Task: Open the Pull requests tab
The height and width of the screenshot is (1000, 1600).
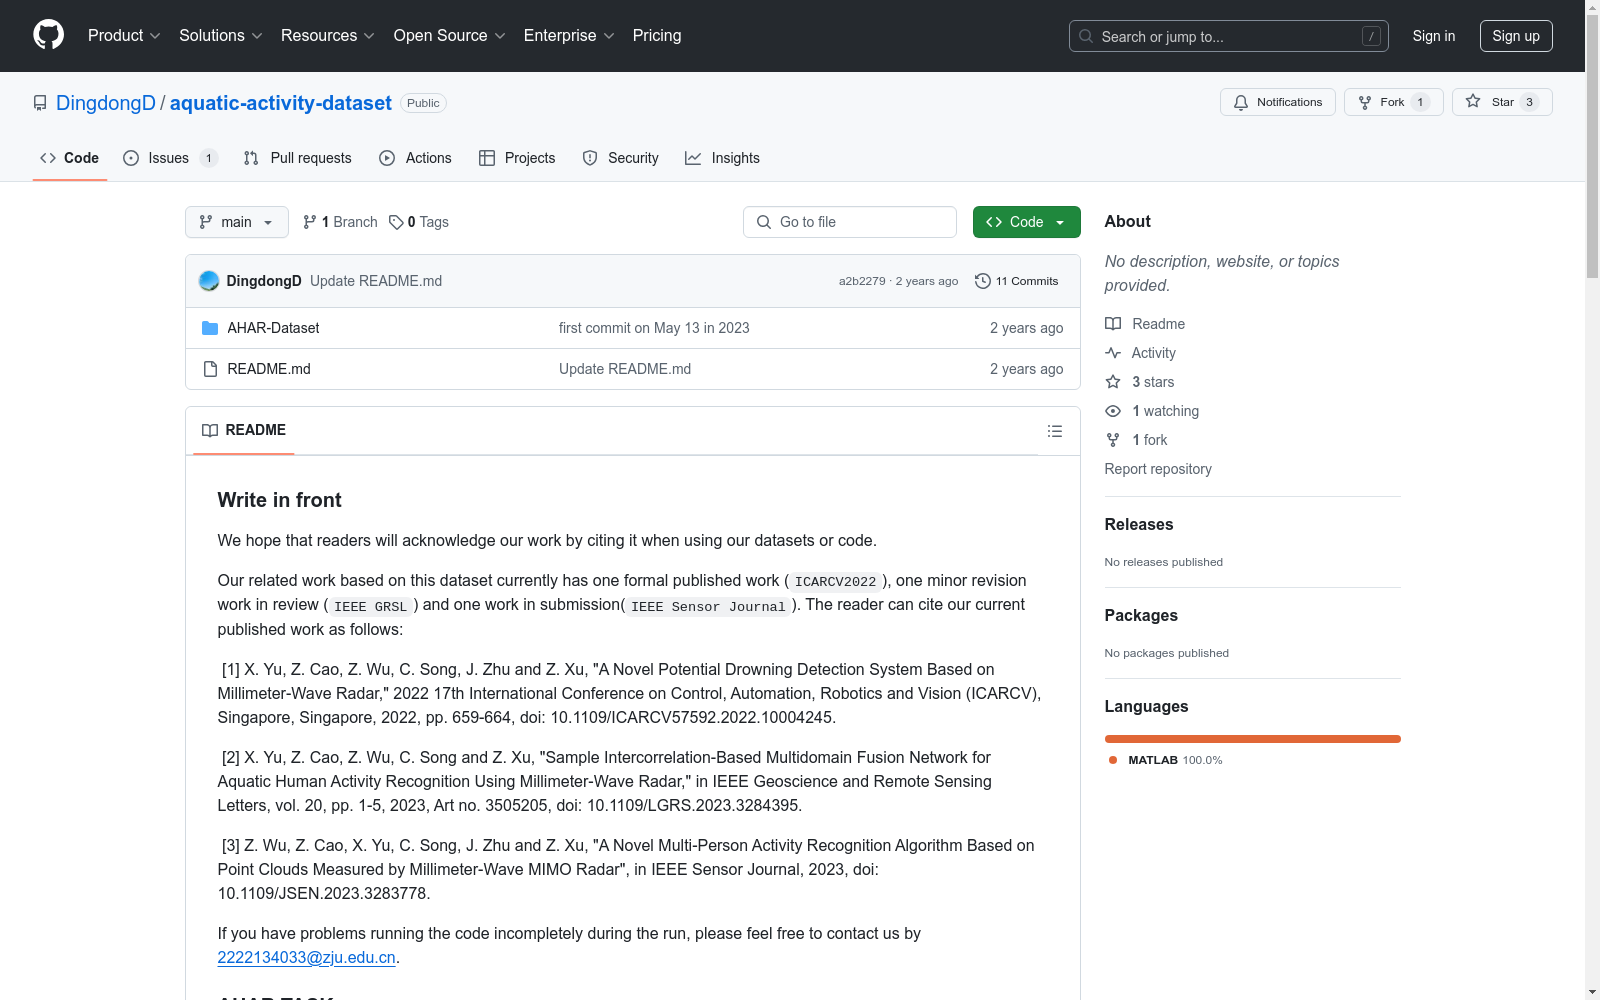Action: point(298,158)
